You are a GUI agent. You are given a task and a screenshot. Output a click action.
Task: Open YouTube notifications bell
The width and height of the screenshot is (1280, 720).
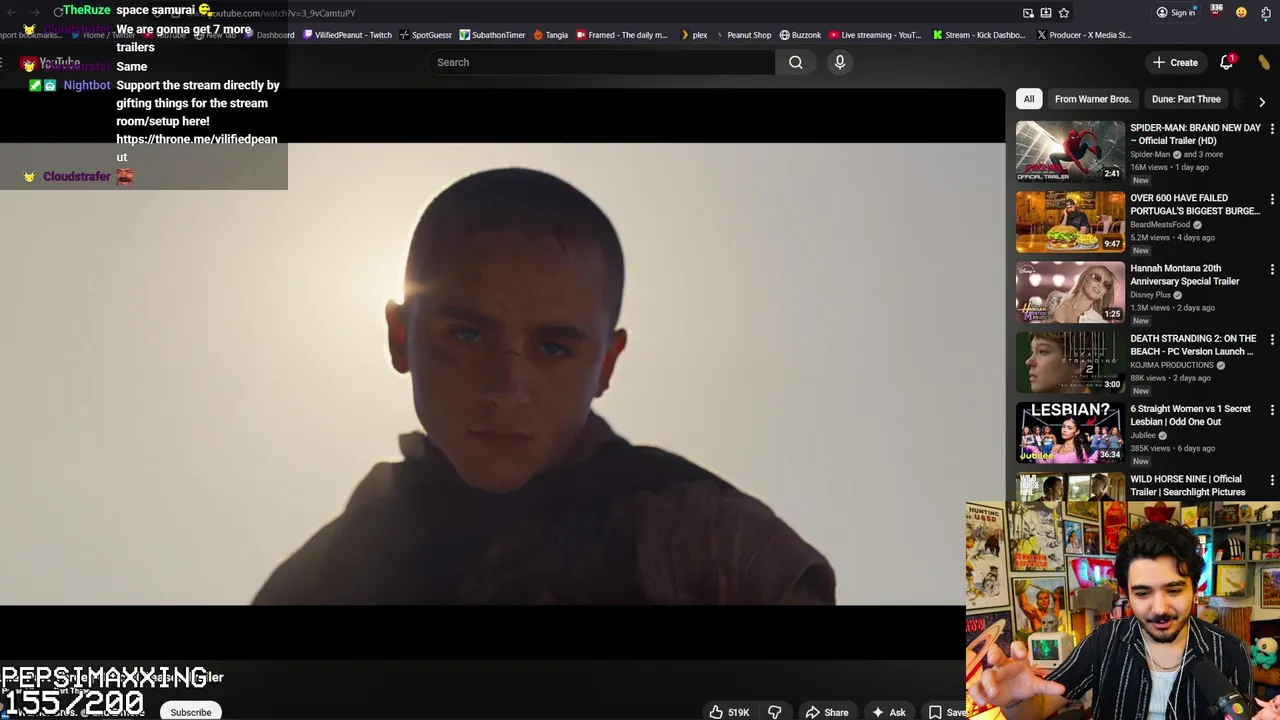(1227, 62)
